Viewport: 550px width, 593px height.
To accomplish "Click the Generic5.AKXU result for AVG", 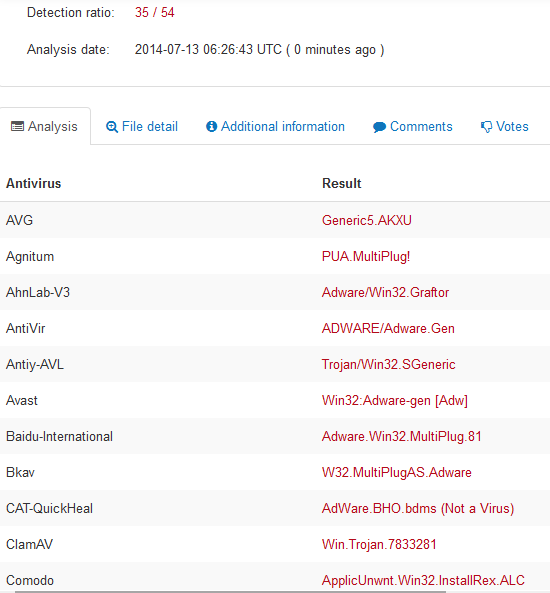I will pyautogui.click(x=367, y=220).
